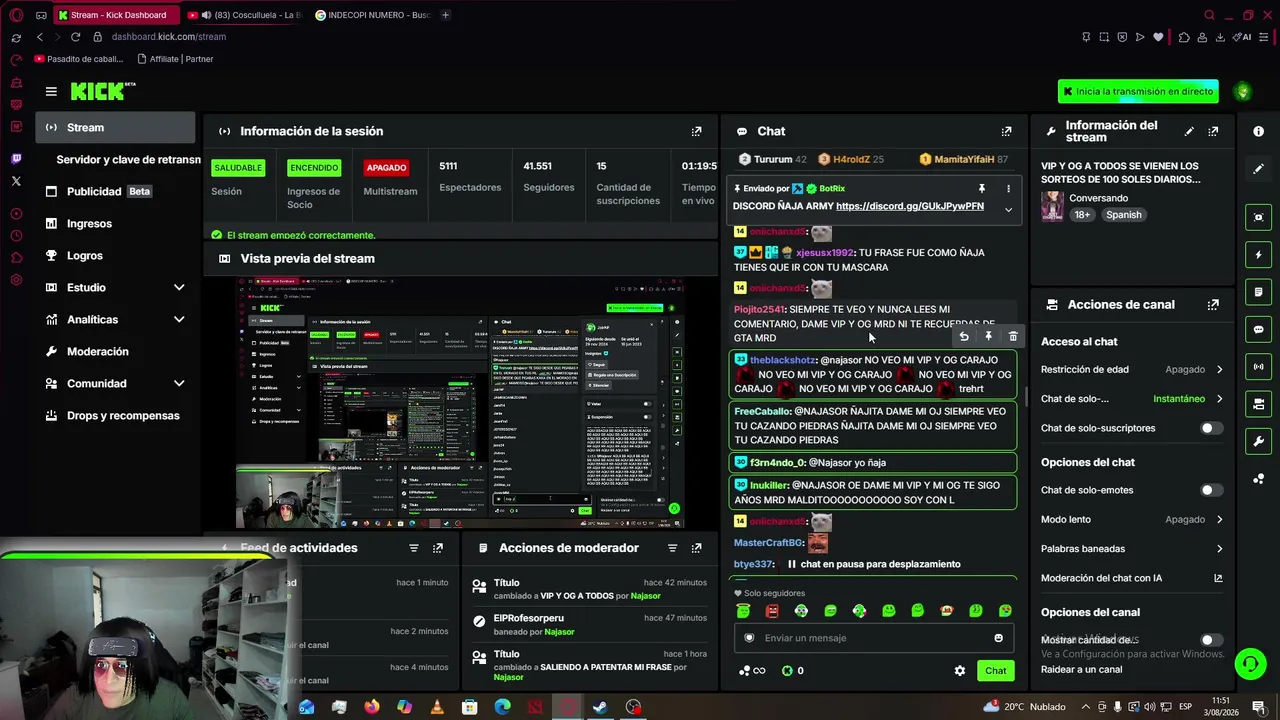The width and height of the screenshot is (1280, 720).
Task: Delete the Piojito2541 chat message
Action: [x=1012, y=337]
